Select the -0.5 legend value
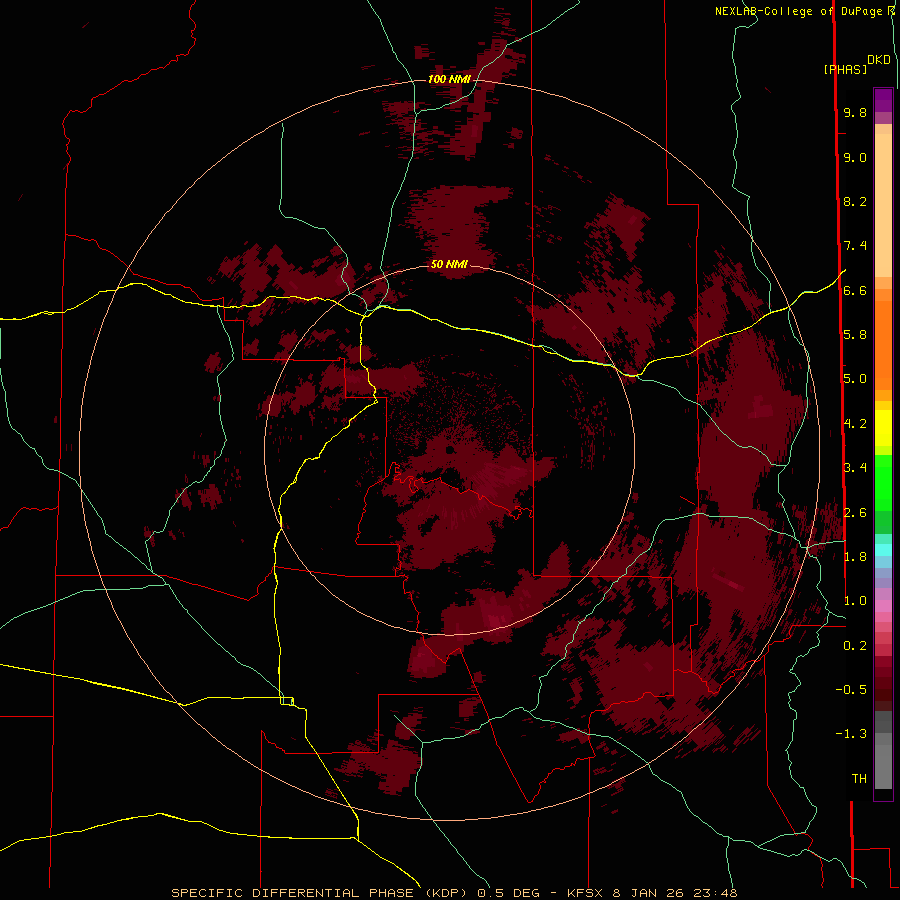The height and width of the screenshot is (900, 900). pyautogui.click(x=851, y=690)
